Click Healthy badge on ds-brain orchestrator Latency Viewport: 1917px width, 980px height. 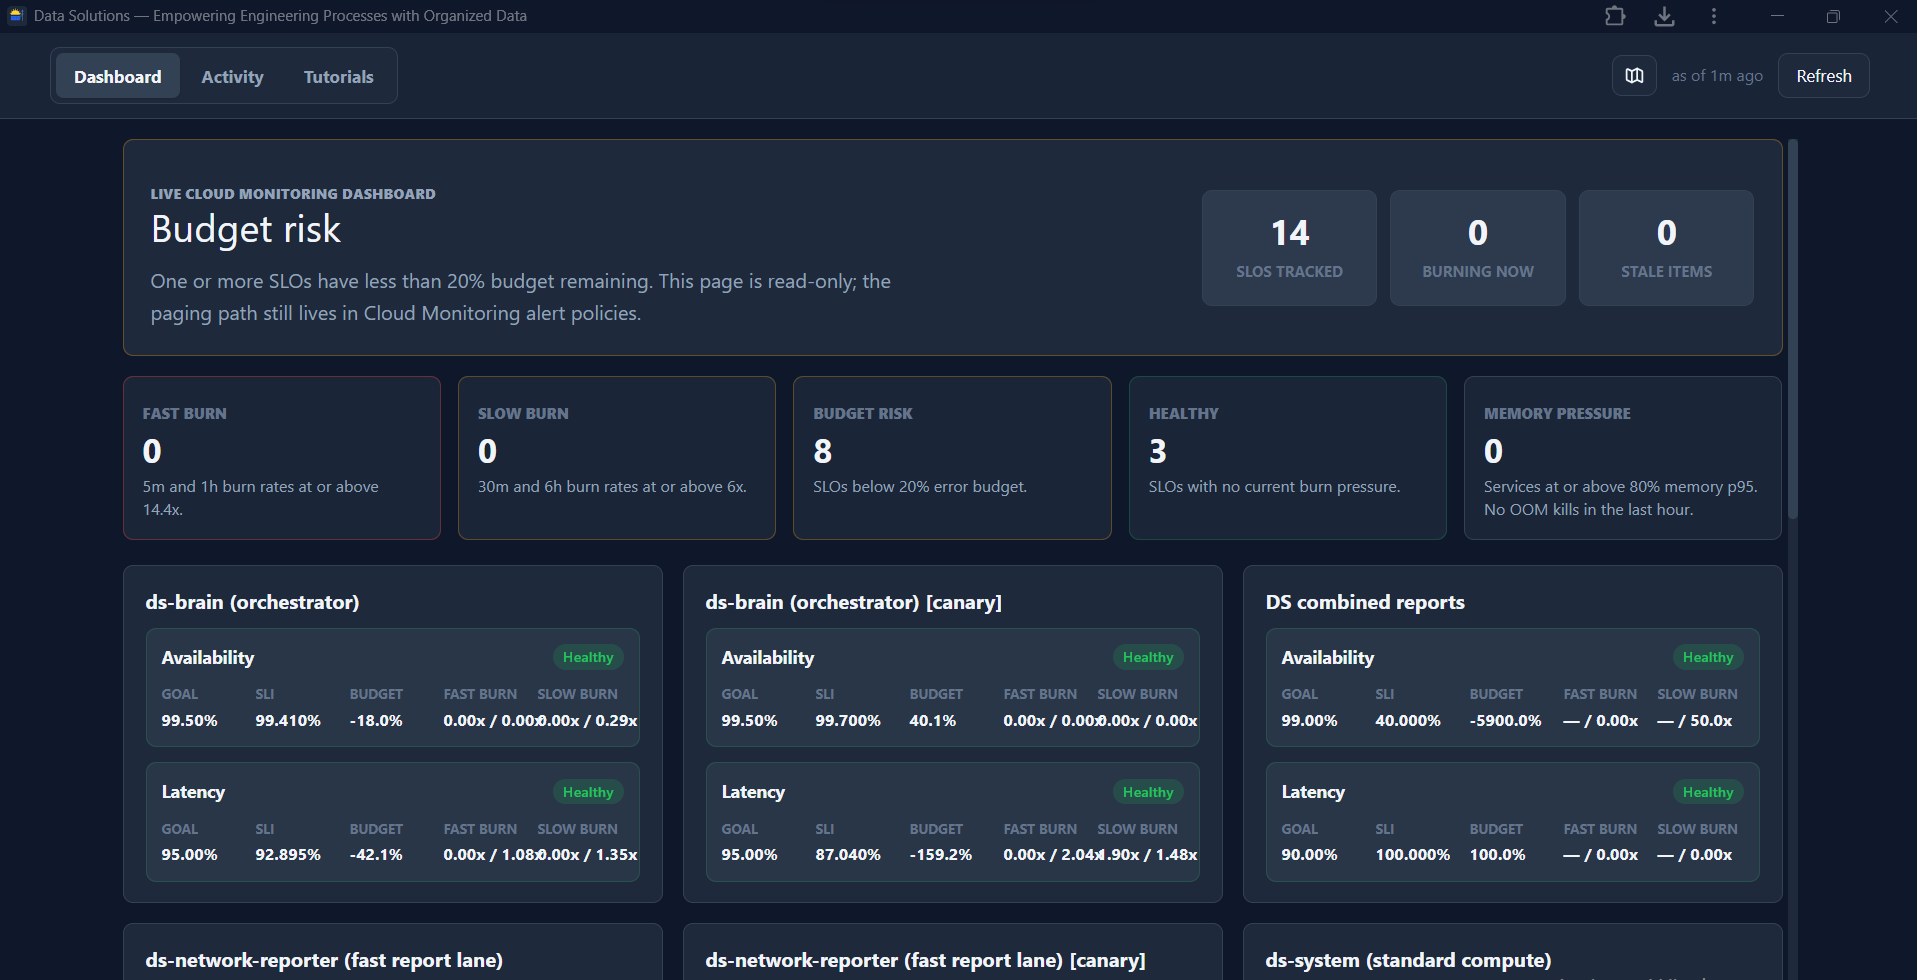[x=588, y=792]
